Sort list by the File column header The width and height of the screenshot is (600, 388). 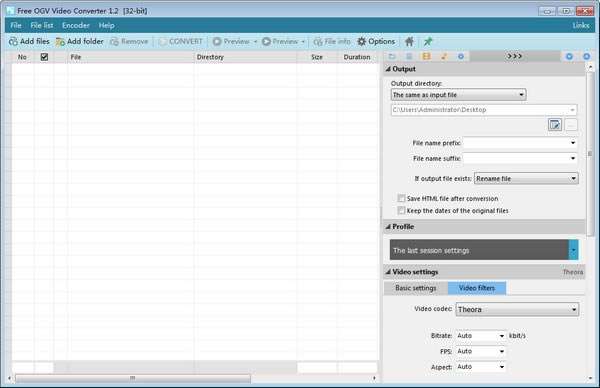[131, 57]
